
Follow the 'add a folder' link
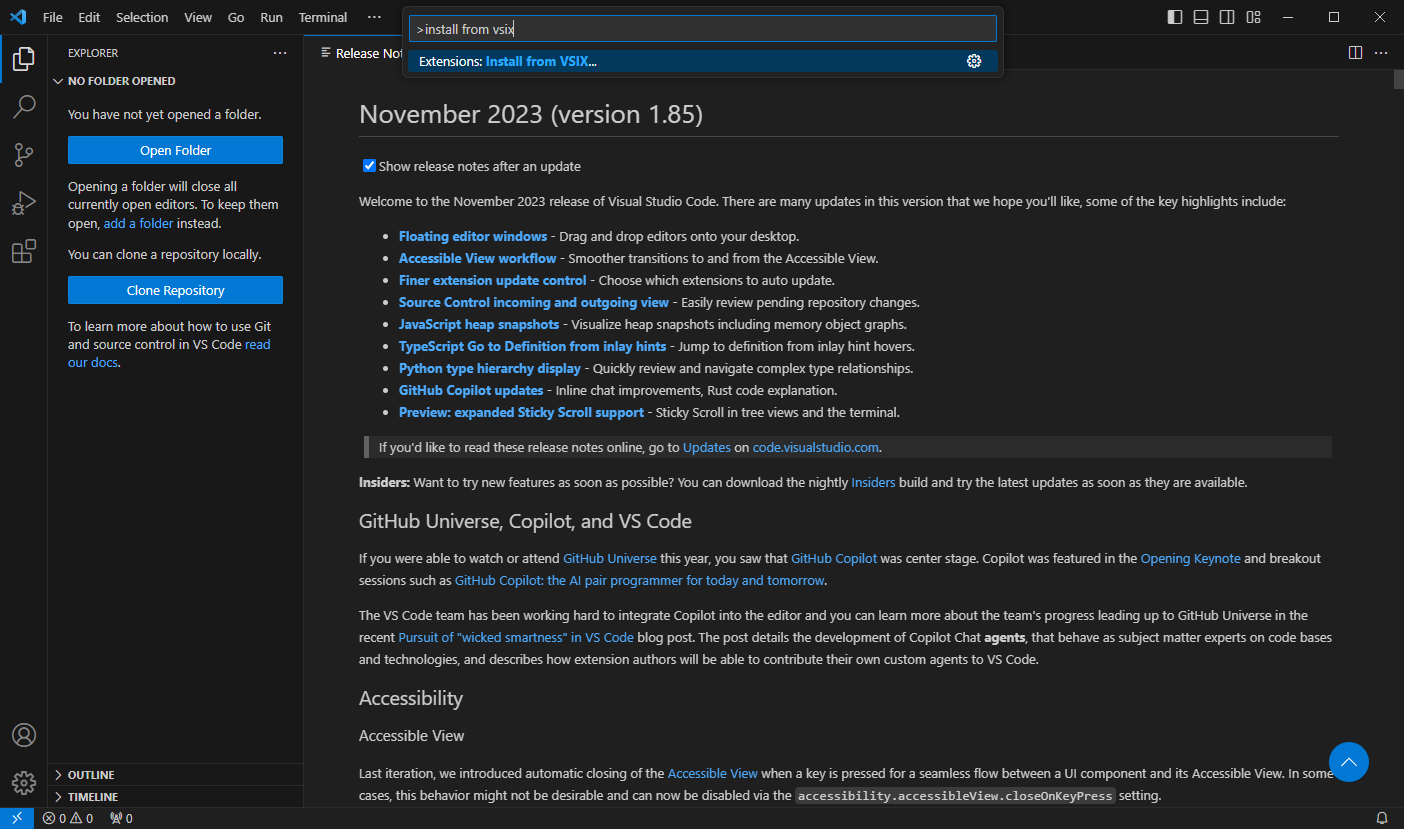(x=138, y=223)
